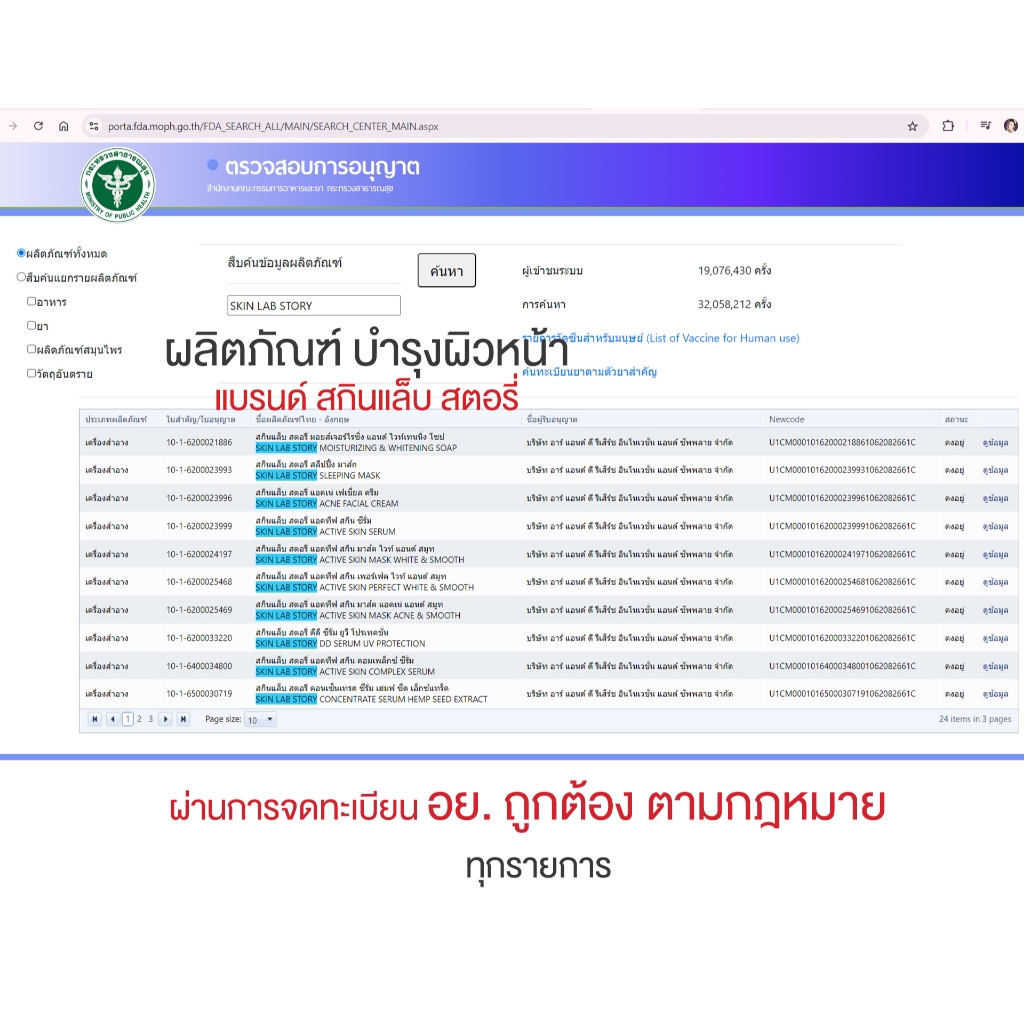Bookmark this page with the star icon

(x=912, y=126)
